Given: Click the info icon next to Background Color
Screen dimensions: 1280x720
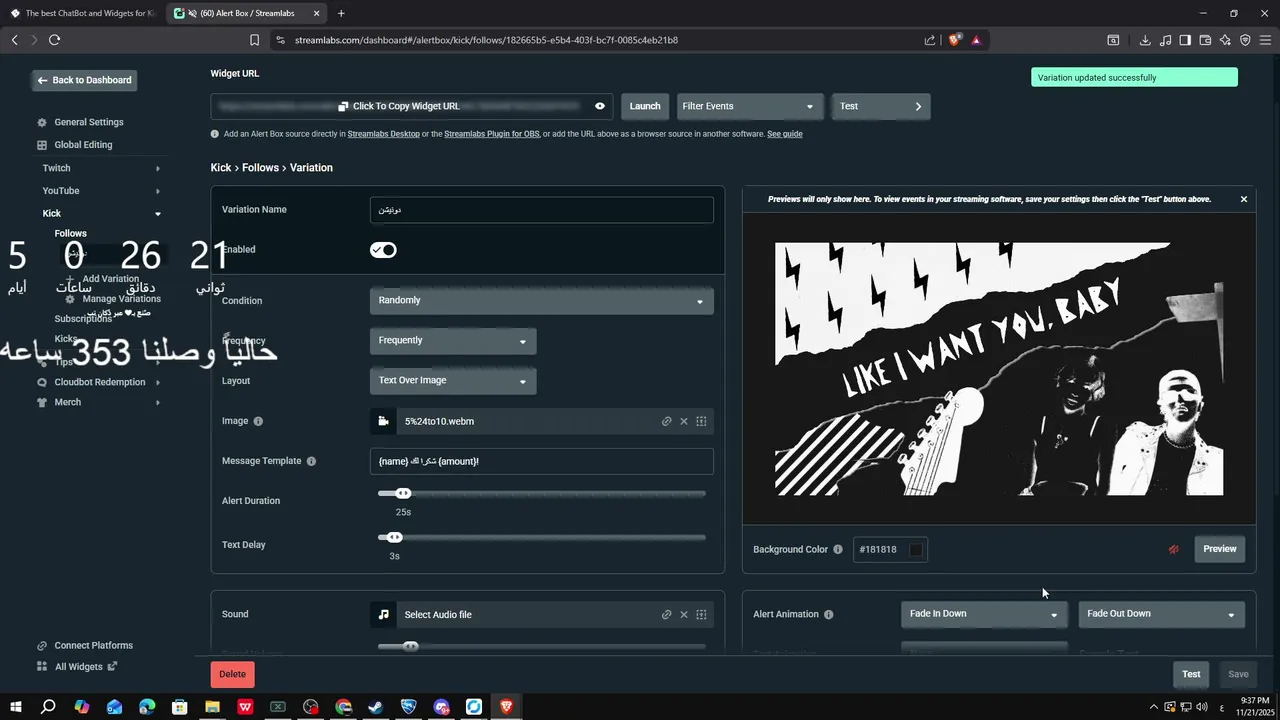Looking at the screenshot, I should pos(838,549).
